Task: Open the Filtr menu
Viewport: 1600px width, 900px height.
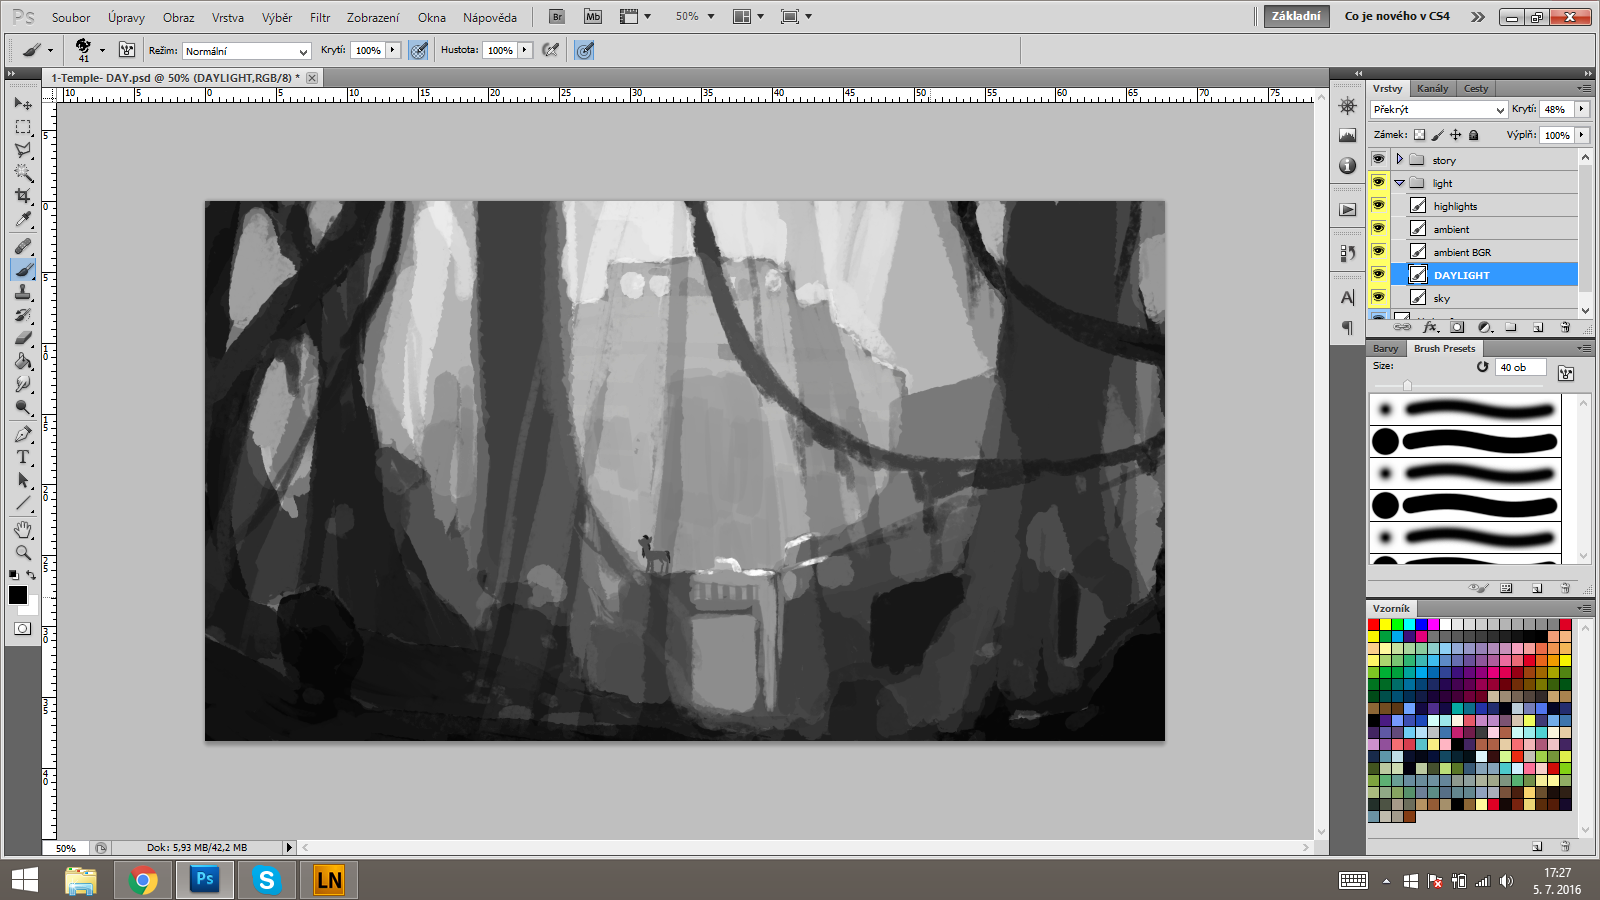Action: [320, 17]
